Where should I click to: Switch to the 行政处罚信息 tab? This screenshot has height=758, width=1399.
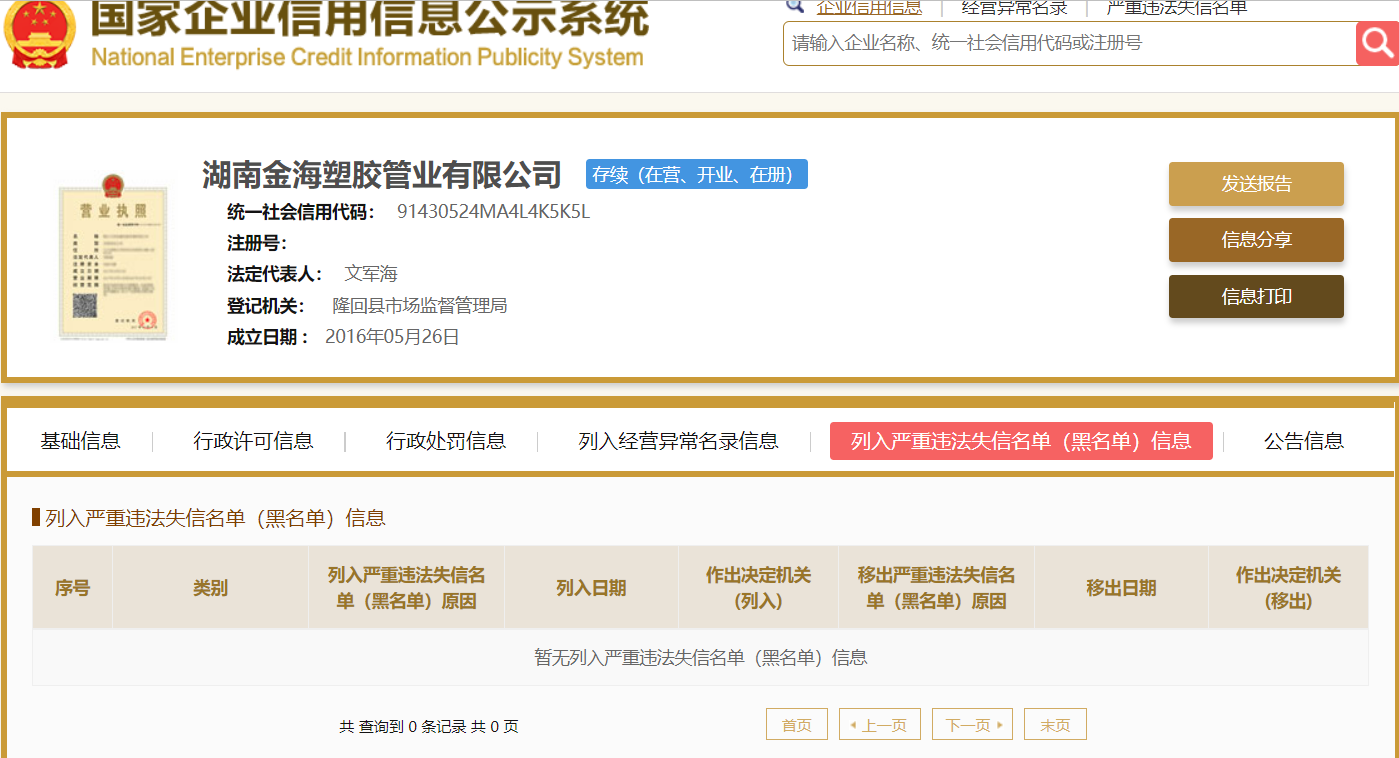click(446, 441)
